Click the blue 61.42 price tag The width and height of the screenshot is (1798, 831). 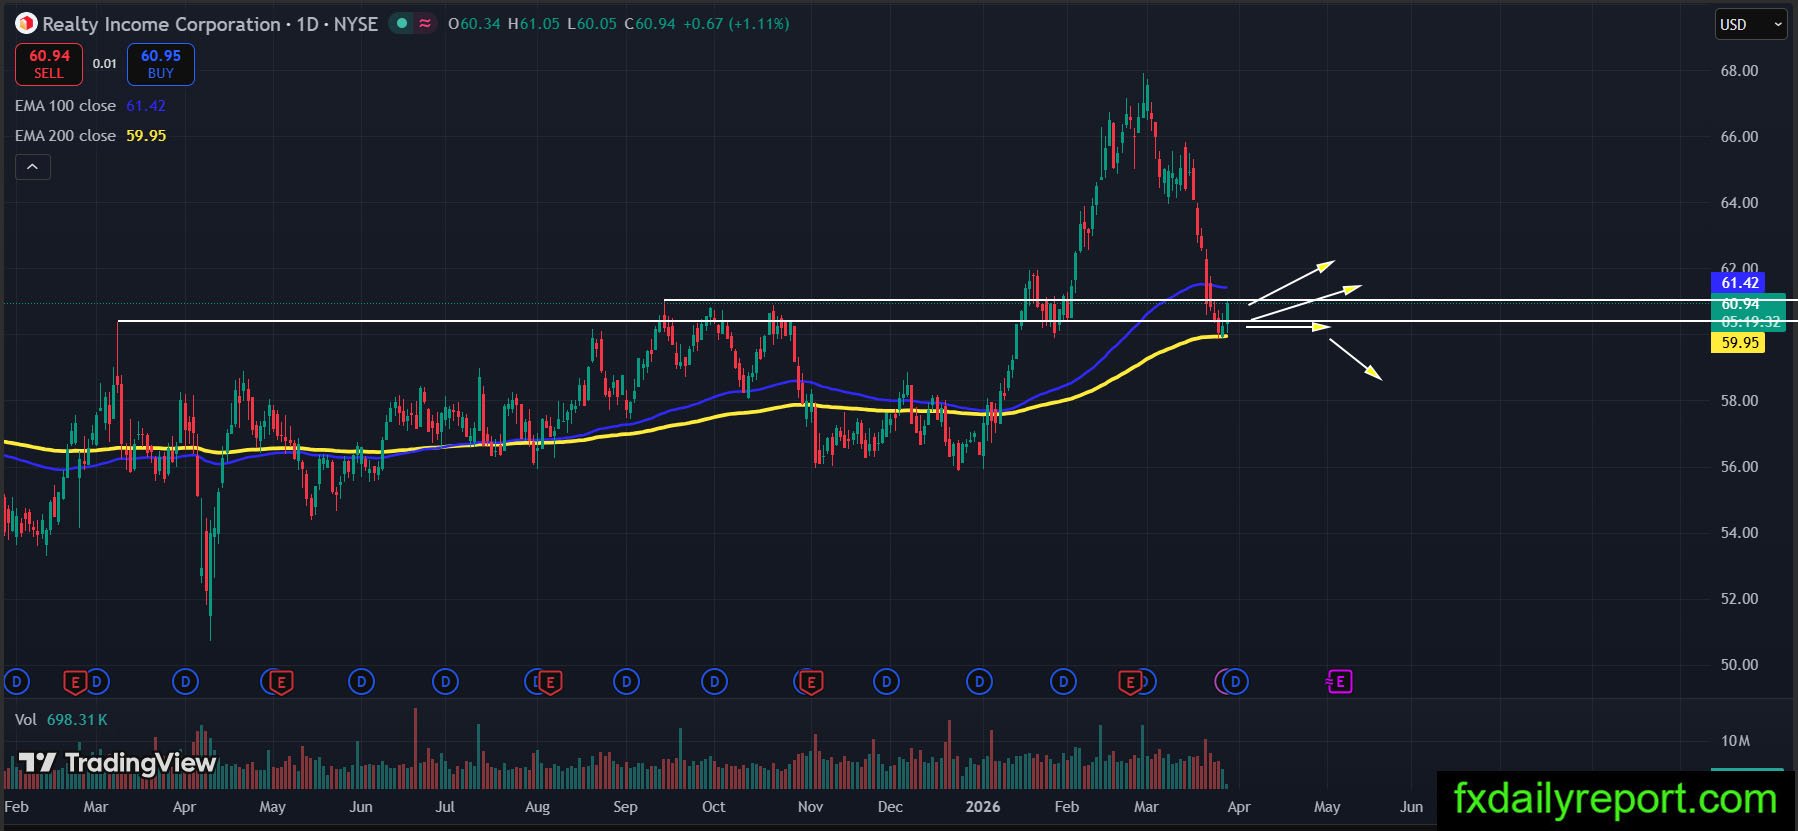point(1740,283)
